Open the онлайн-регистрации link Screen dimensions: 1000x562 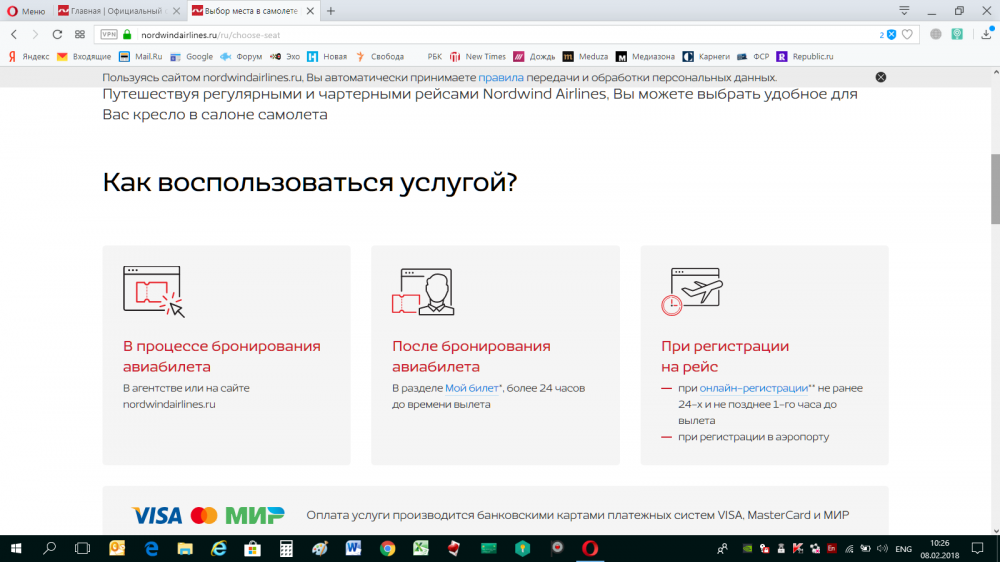pos(755,387)
